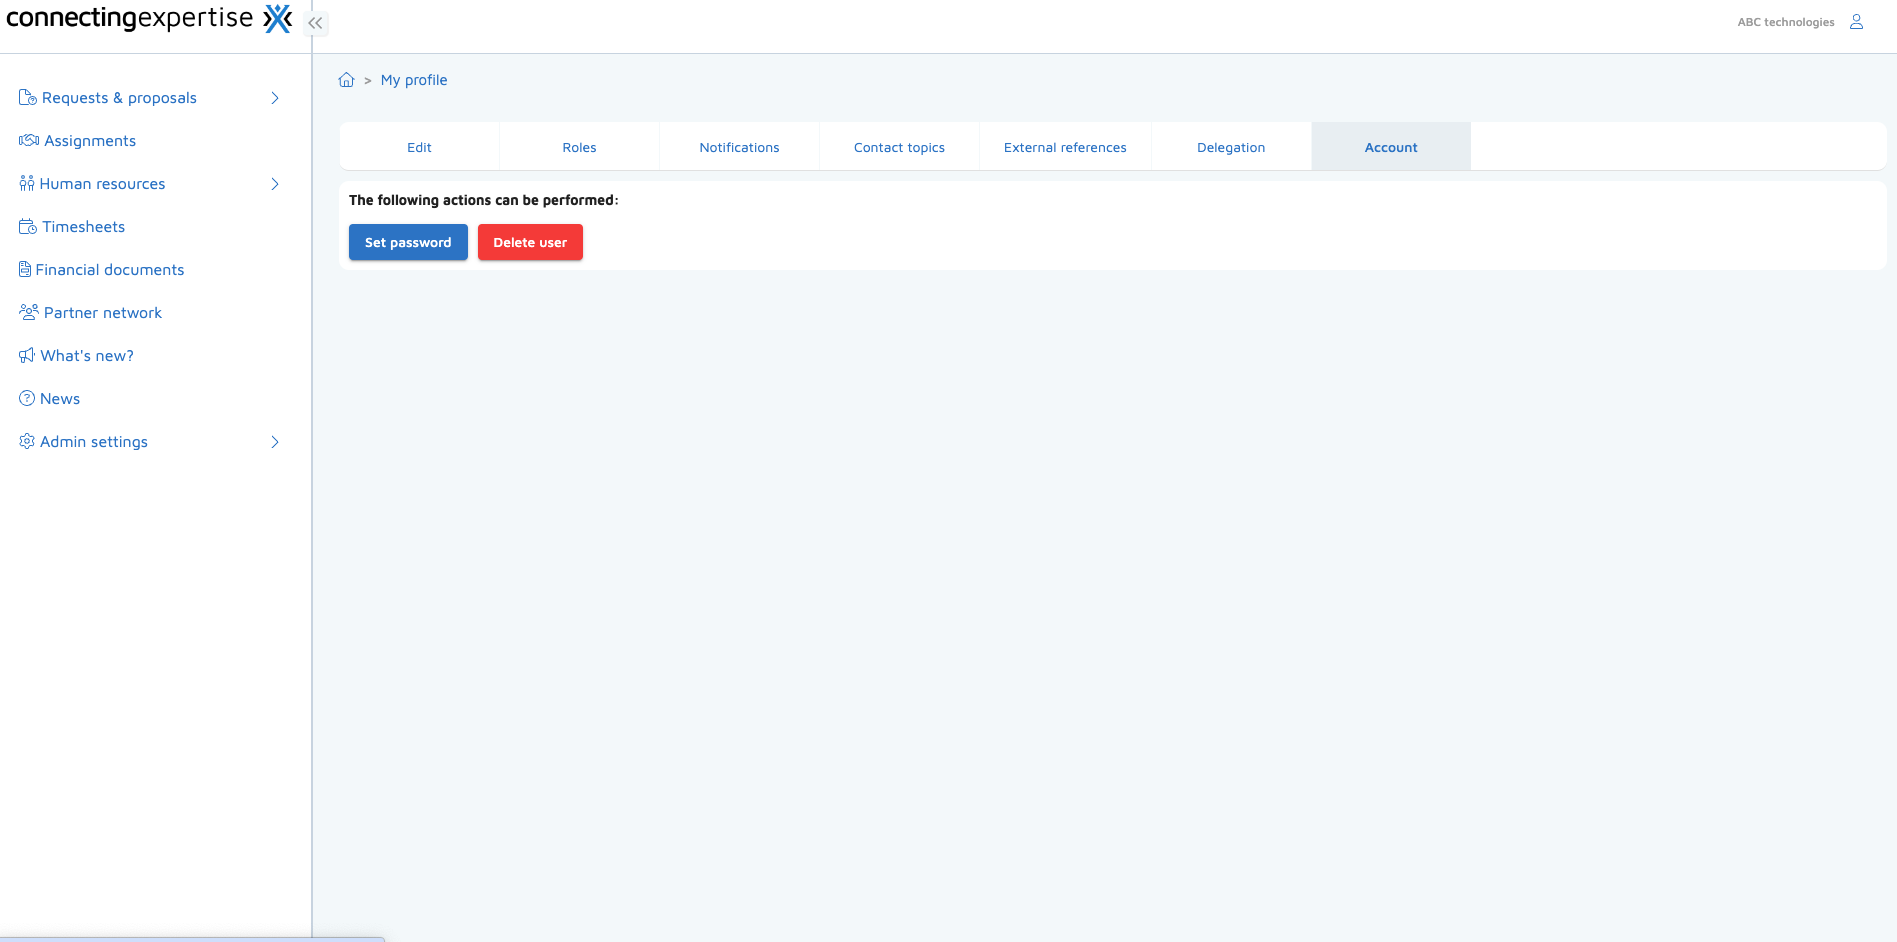Switch to the Edit tab
Image resolution: width=1897 pixels, height=942 pixels.
click(419, 147)
